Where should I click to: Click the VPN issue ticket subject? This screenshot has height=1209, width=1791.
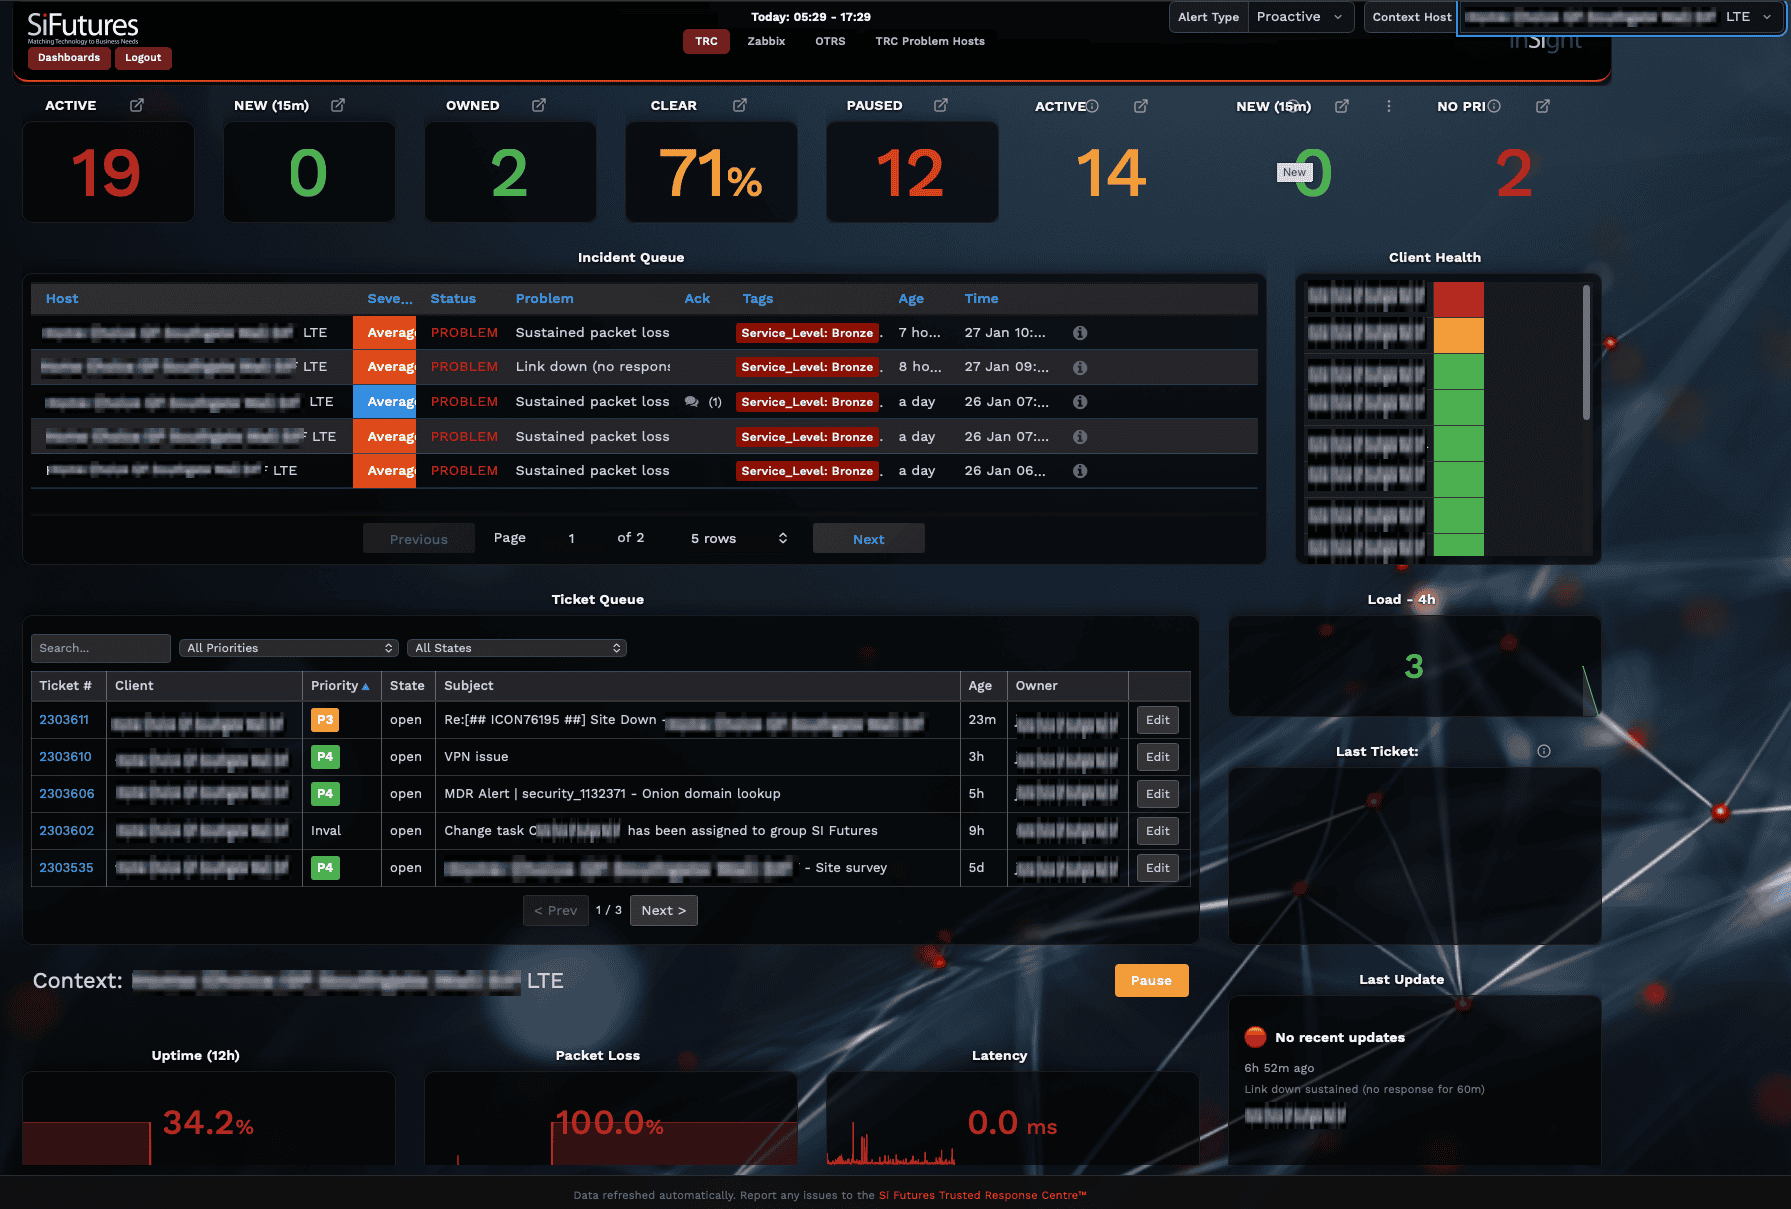(x=476, y=757)
